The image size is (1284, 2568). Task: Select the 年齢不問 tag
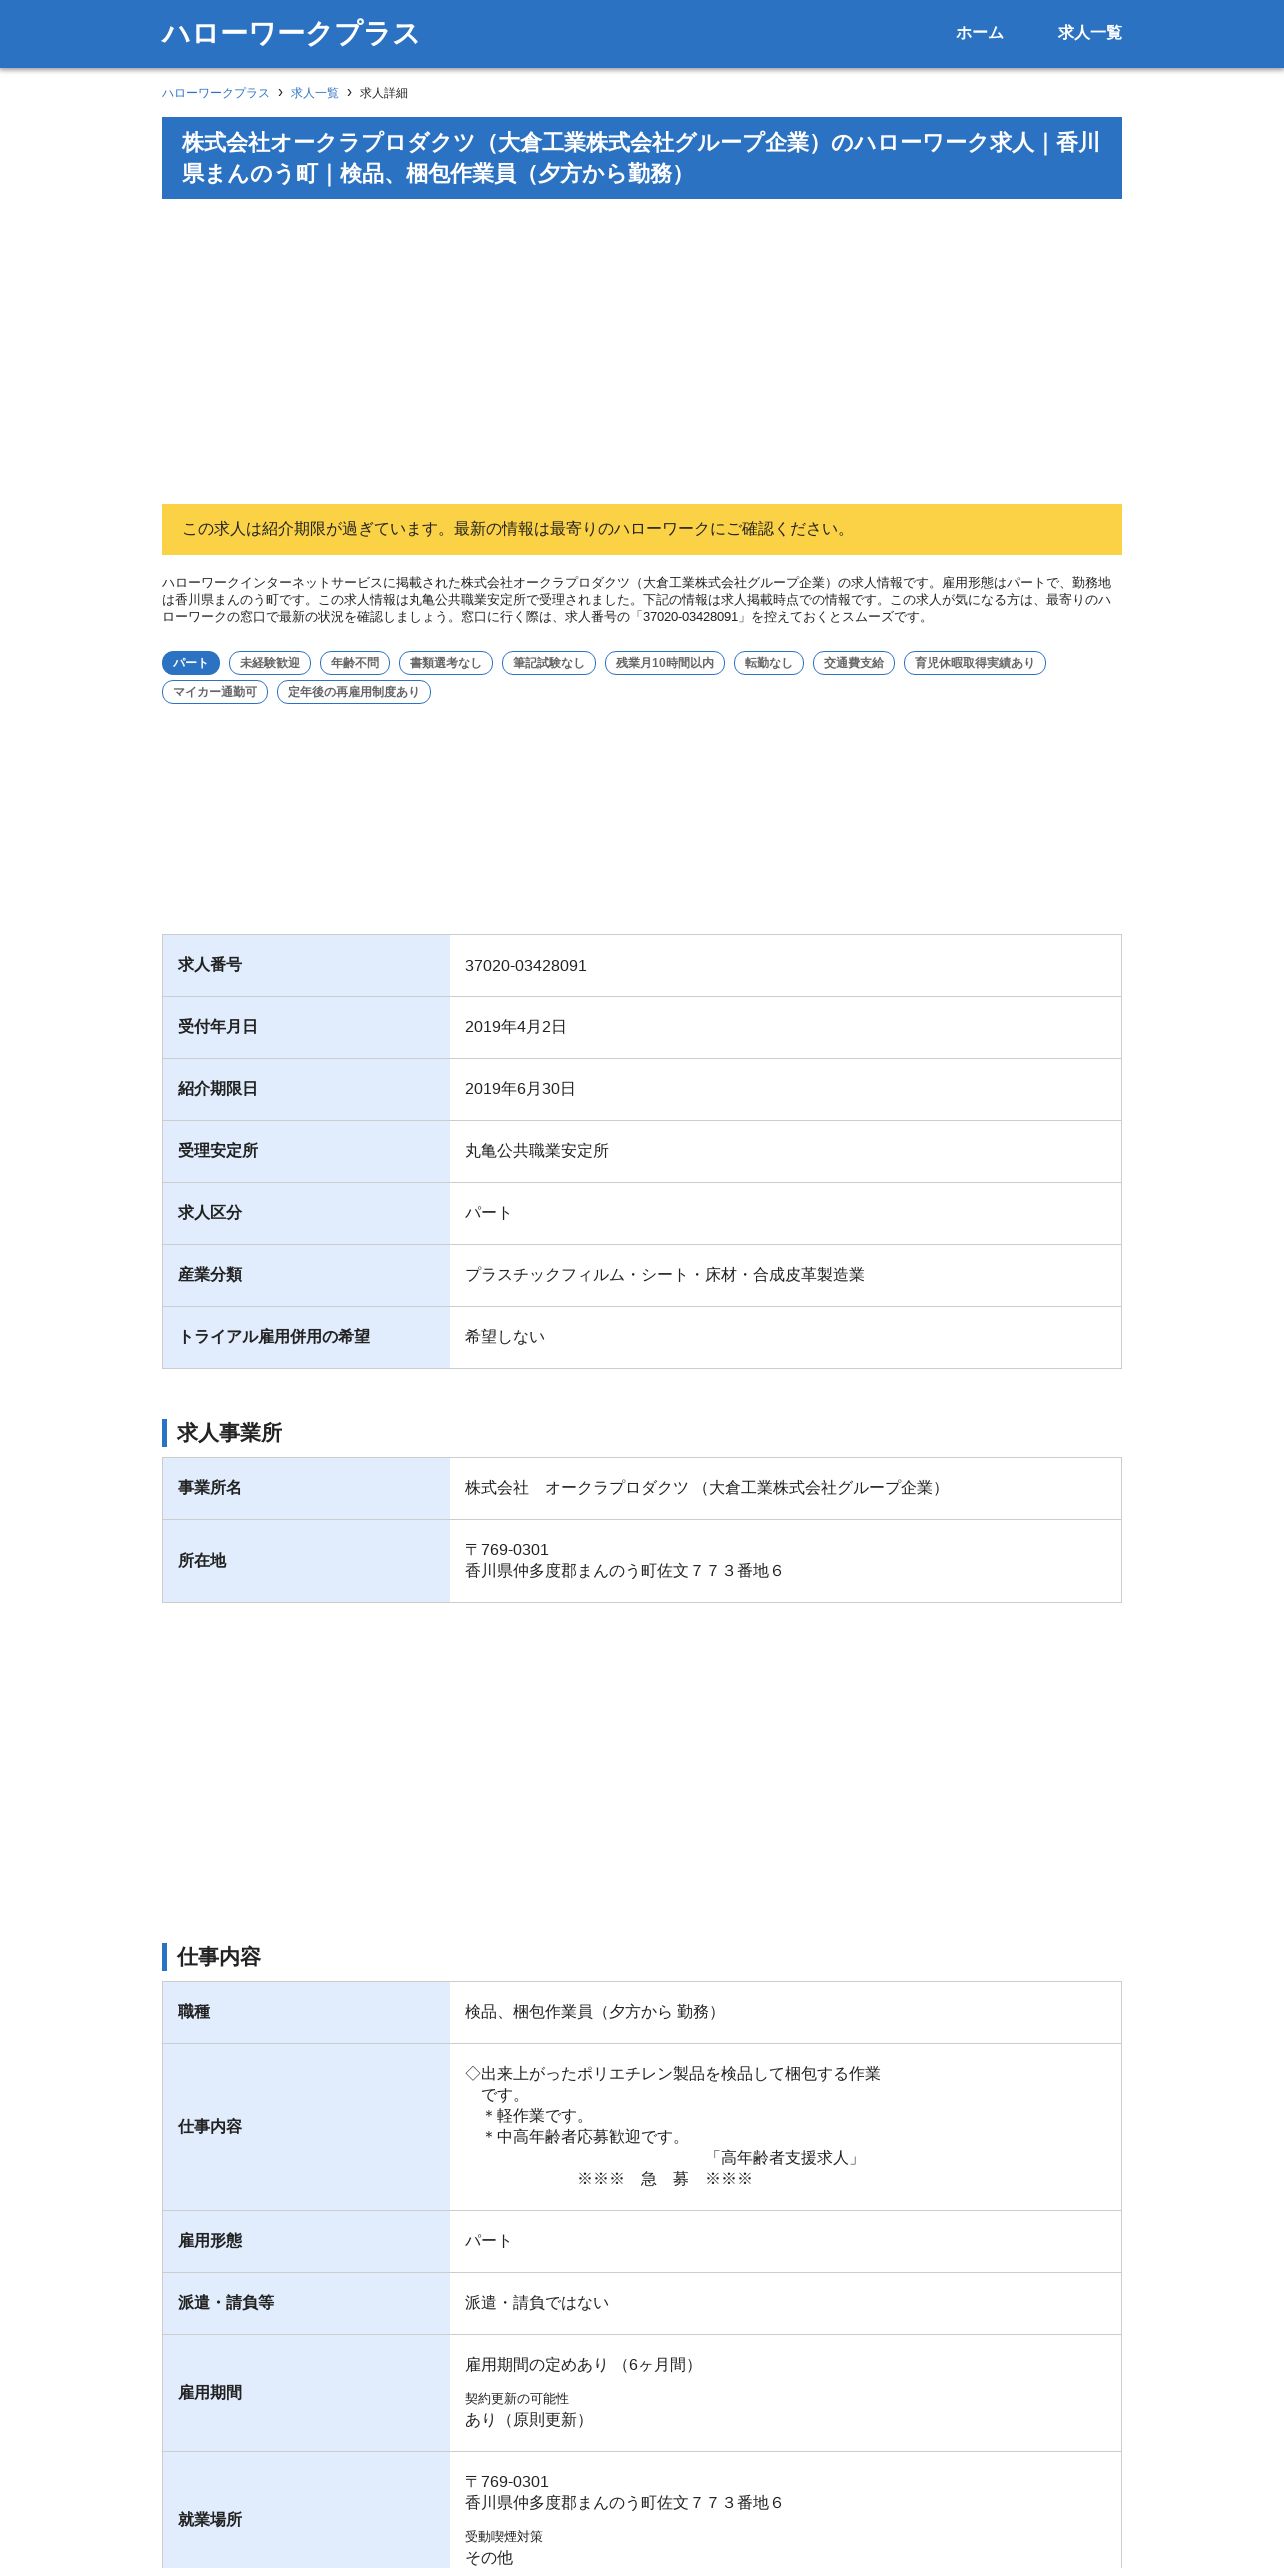(355, 663)
